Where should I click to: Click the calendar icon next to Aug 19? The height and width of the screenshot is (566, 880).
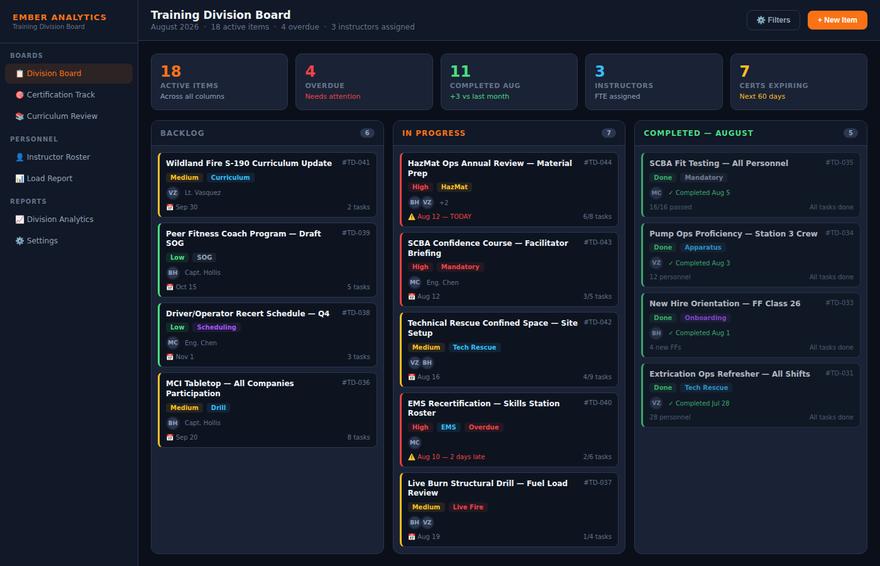[412, 537]
